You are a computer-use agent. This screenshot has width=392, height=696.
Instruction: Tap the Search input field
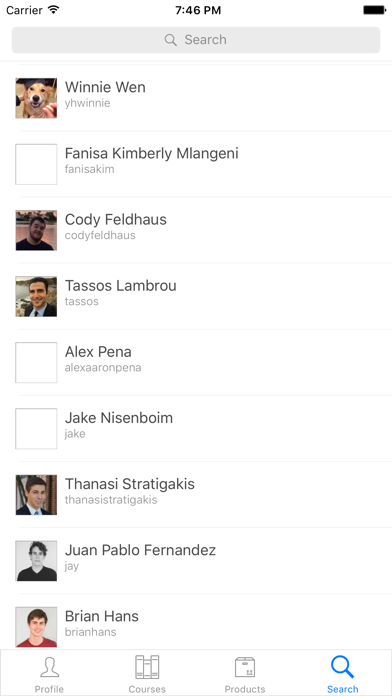click(x=196, y=40)
